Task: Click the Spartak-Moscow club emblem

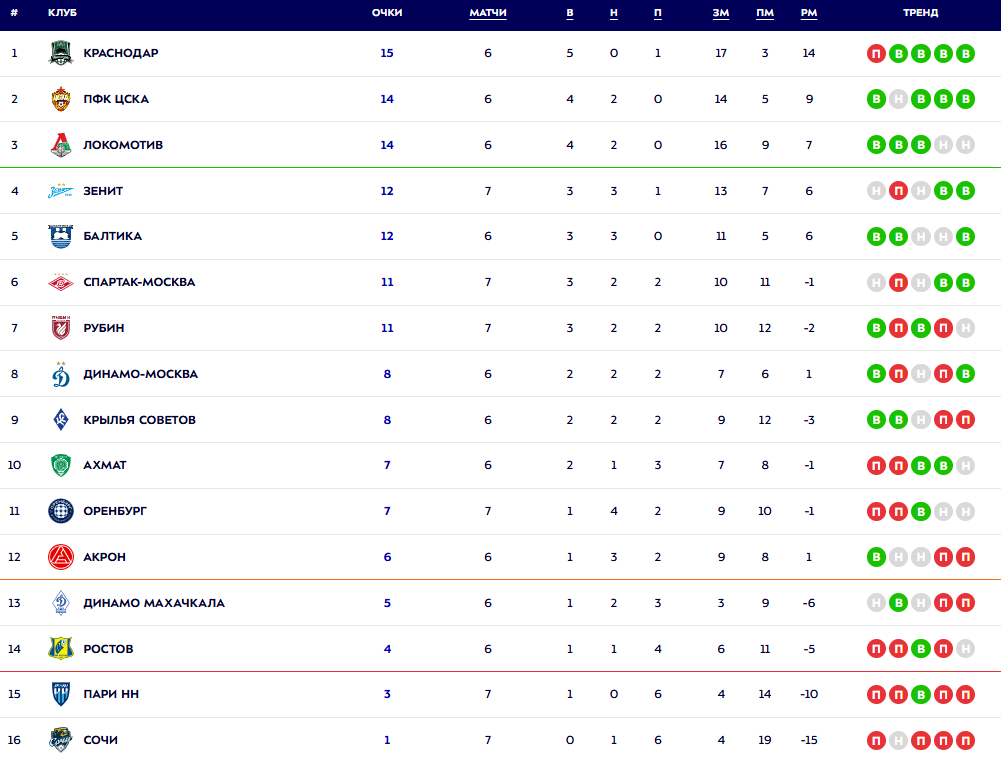Action: (61, 282)
